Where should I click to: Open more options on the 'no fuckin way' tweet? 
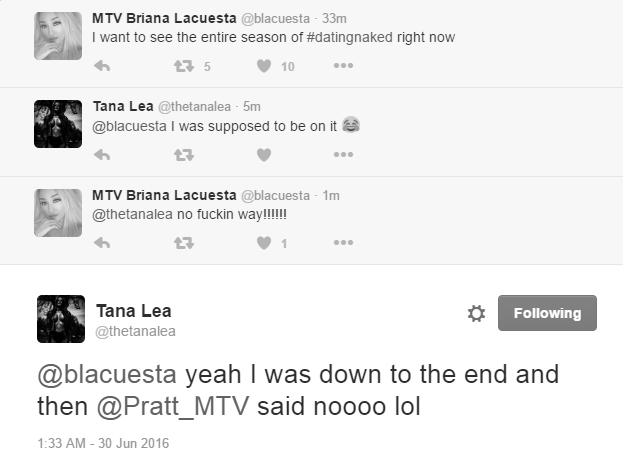343,242
